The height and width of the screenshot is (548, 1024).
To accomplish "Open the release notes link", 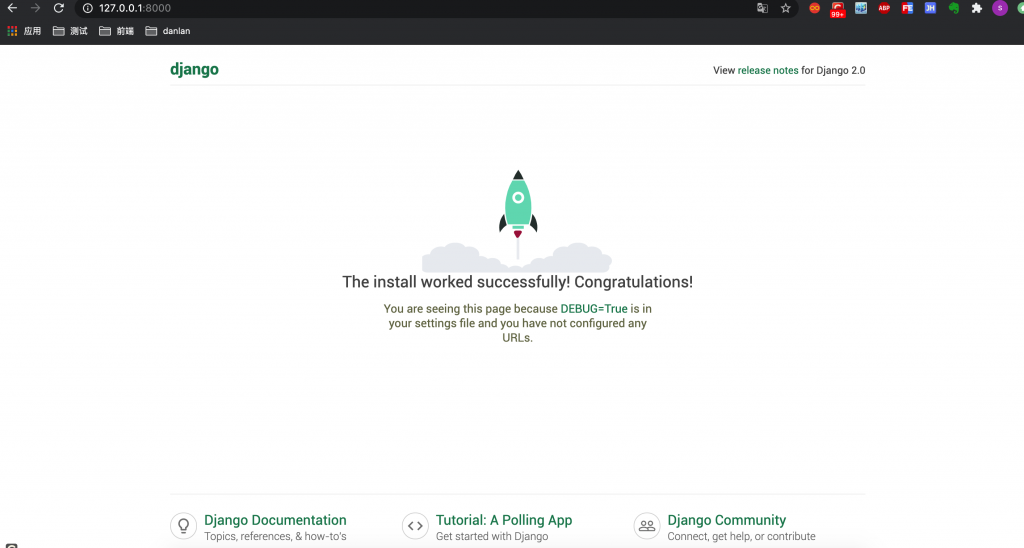I will tap(768, 71).
